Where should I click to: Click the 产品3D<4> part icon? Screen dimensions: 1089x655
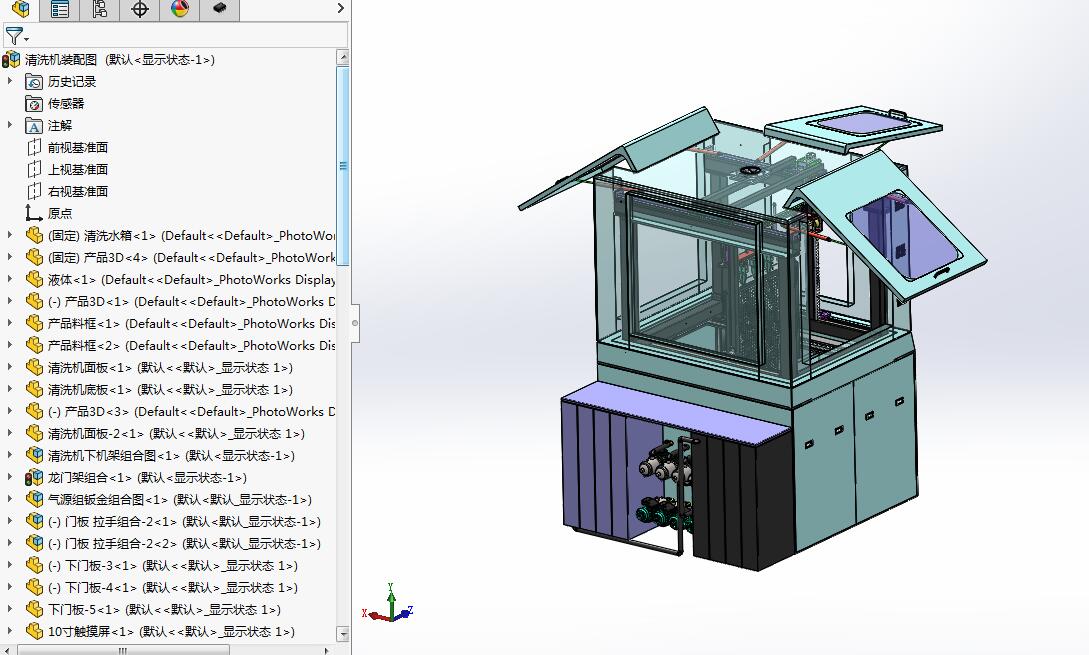(x=34, y=258)
